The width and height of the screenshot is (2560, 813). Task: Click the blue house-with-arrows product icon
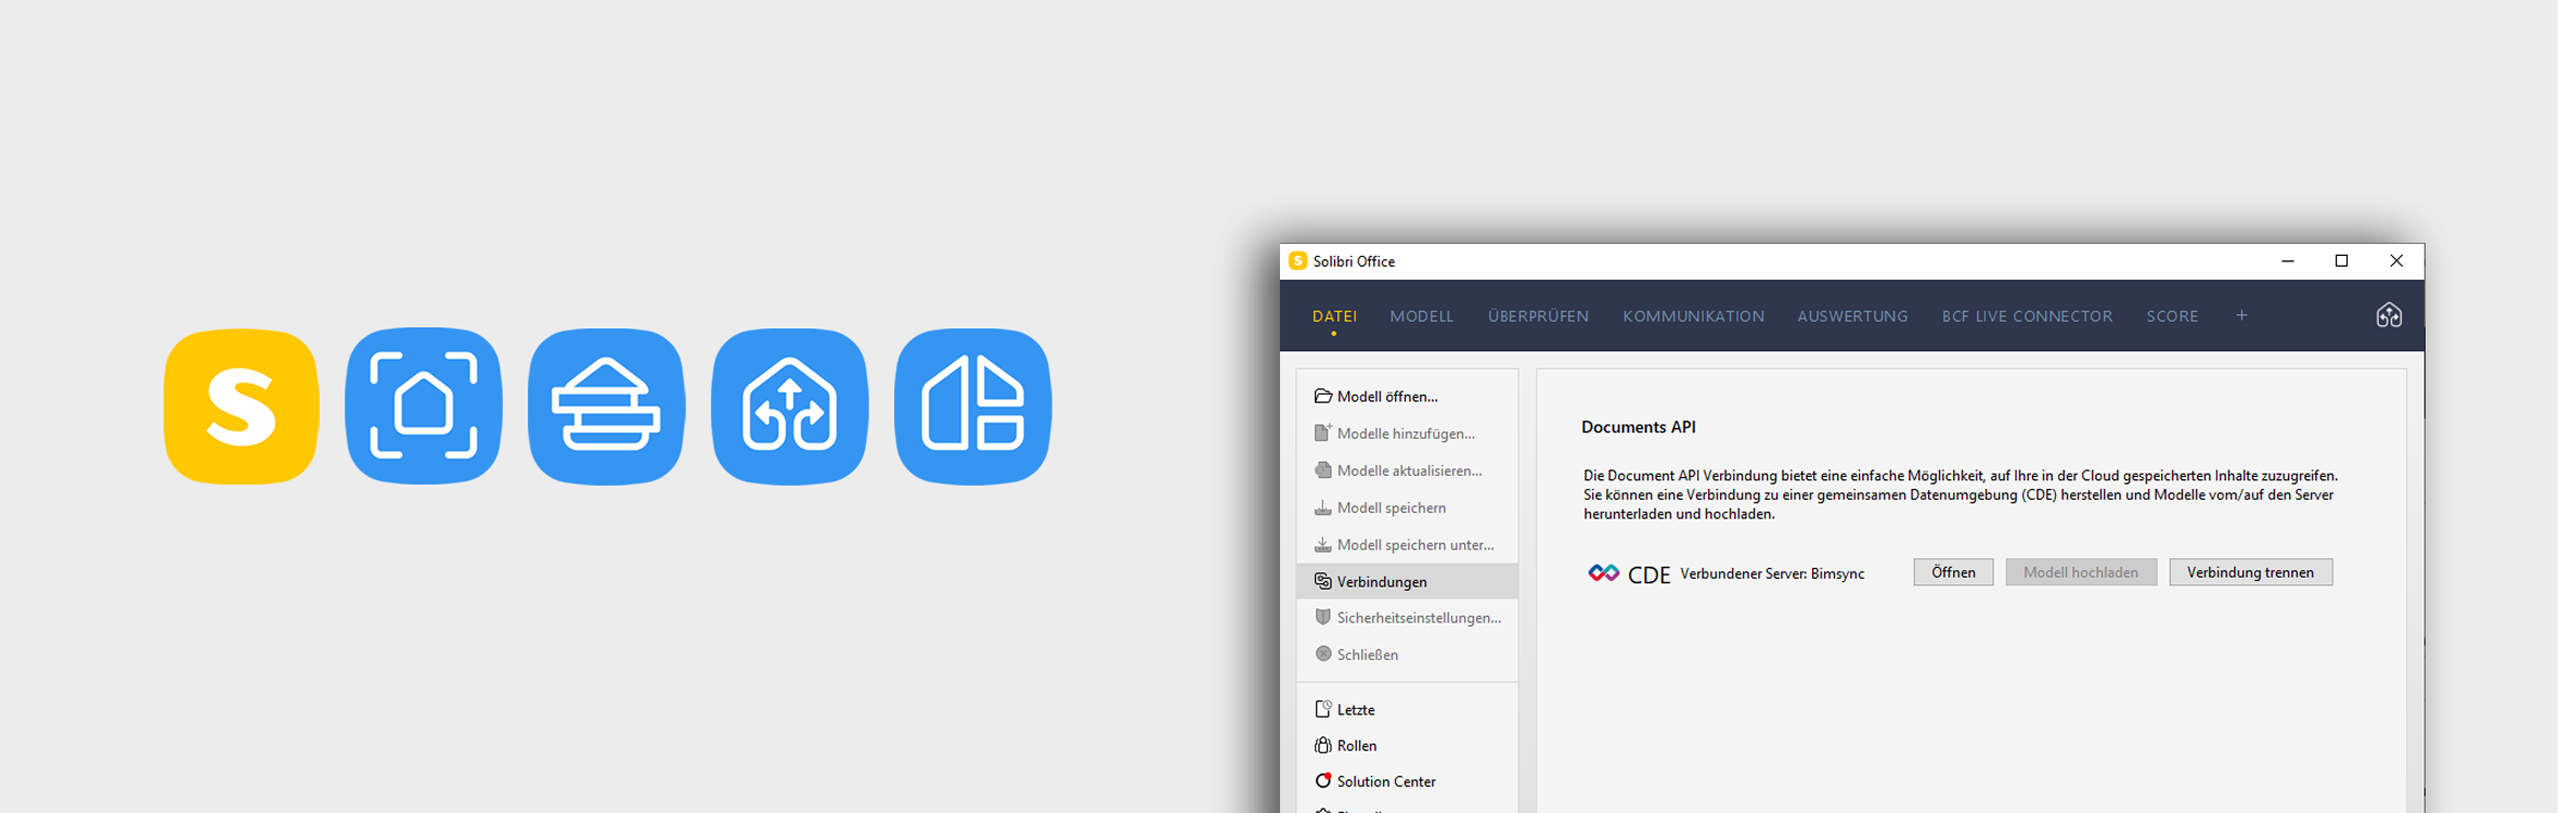(790, 406)
